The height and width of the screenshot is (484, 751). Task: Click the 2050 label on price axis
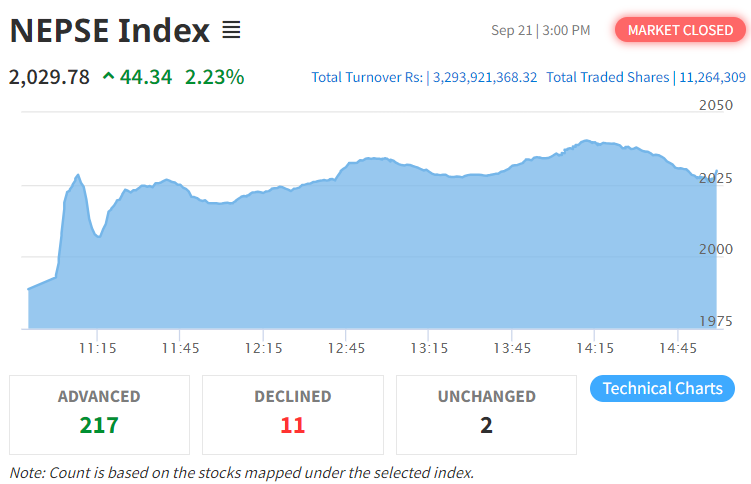tap(715, 105)
